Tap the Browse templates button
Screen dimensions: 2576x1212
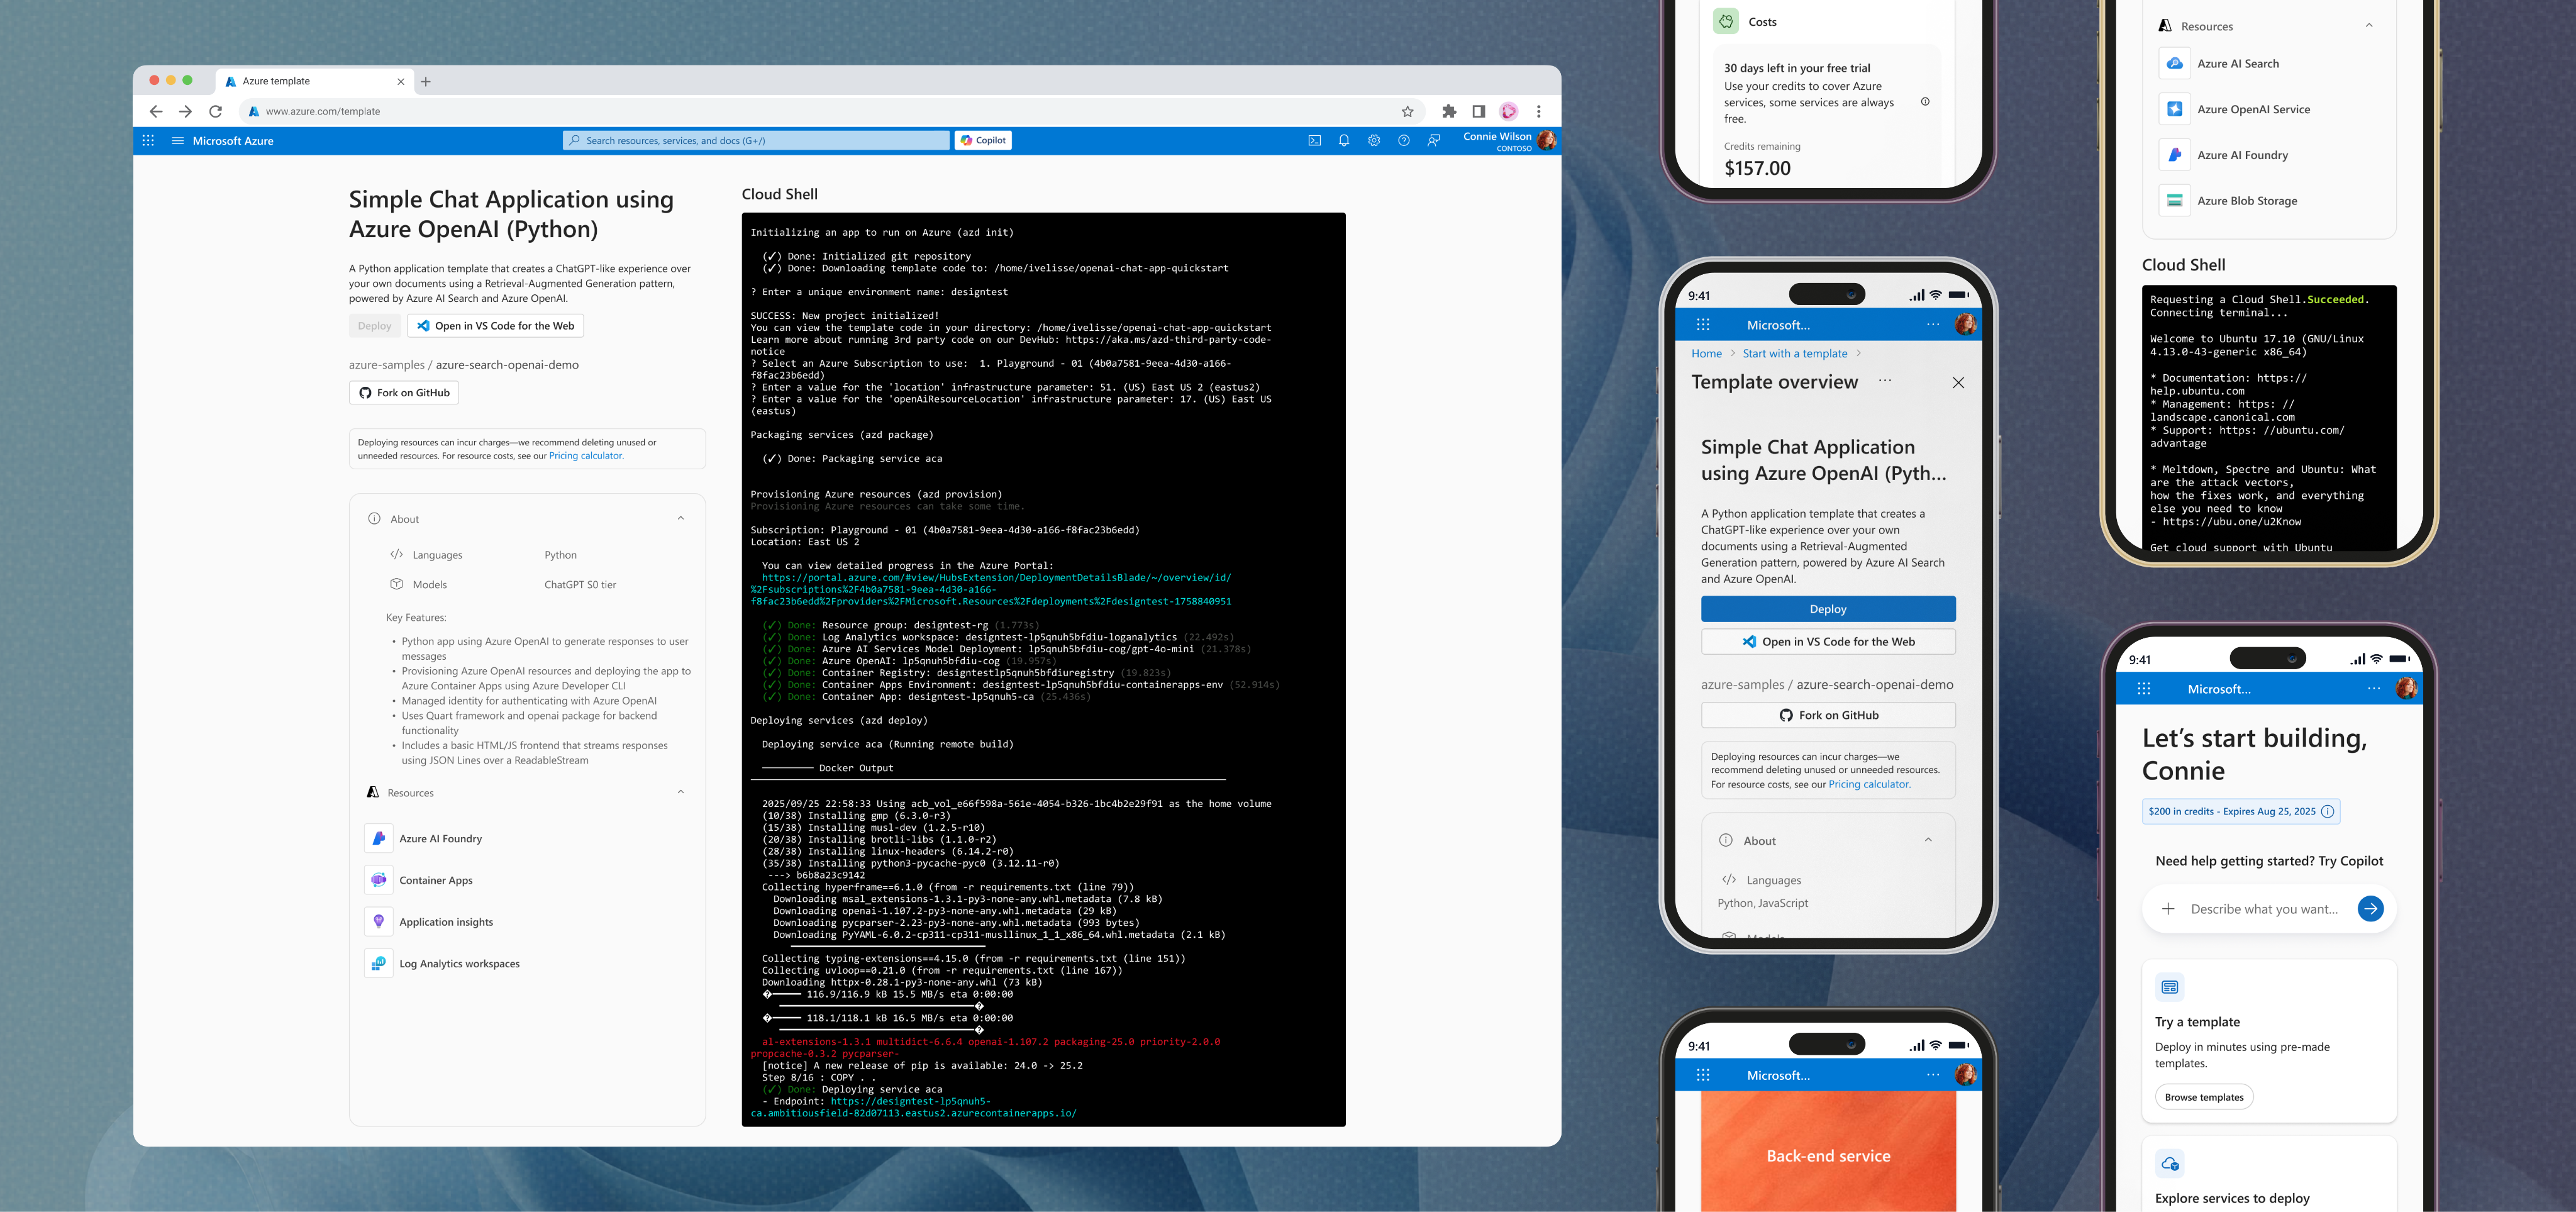2204,1097
